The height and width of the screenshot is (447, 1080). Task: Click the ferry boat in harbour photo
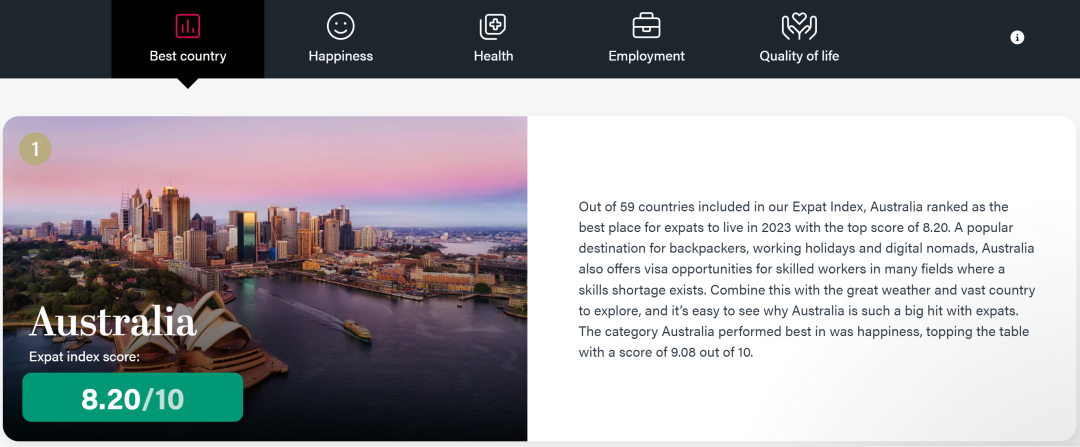[357, 331]
